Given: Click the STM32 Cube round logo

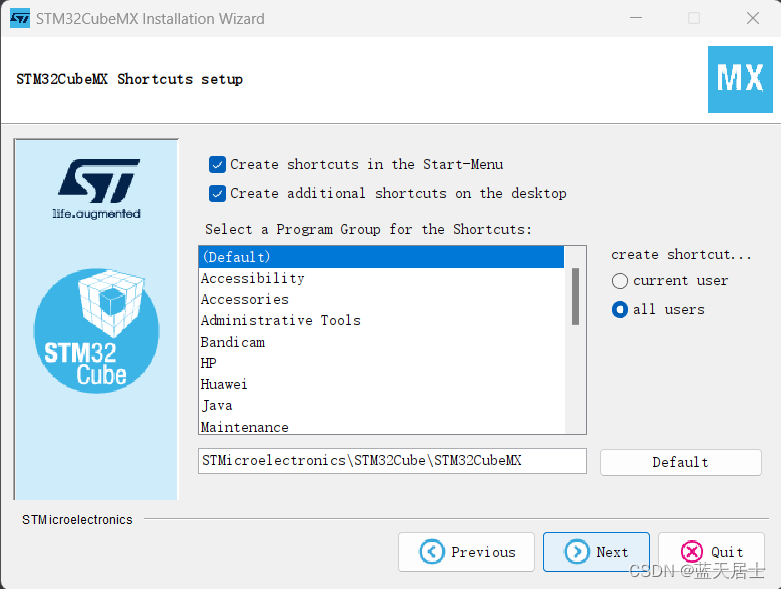Looking at the screenshot, I should click(x=96, y=331).
